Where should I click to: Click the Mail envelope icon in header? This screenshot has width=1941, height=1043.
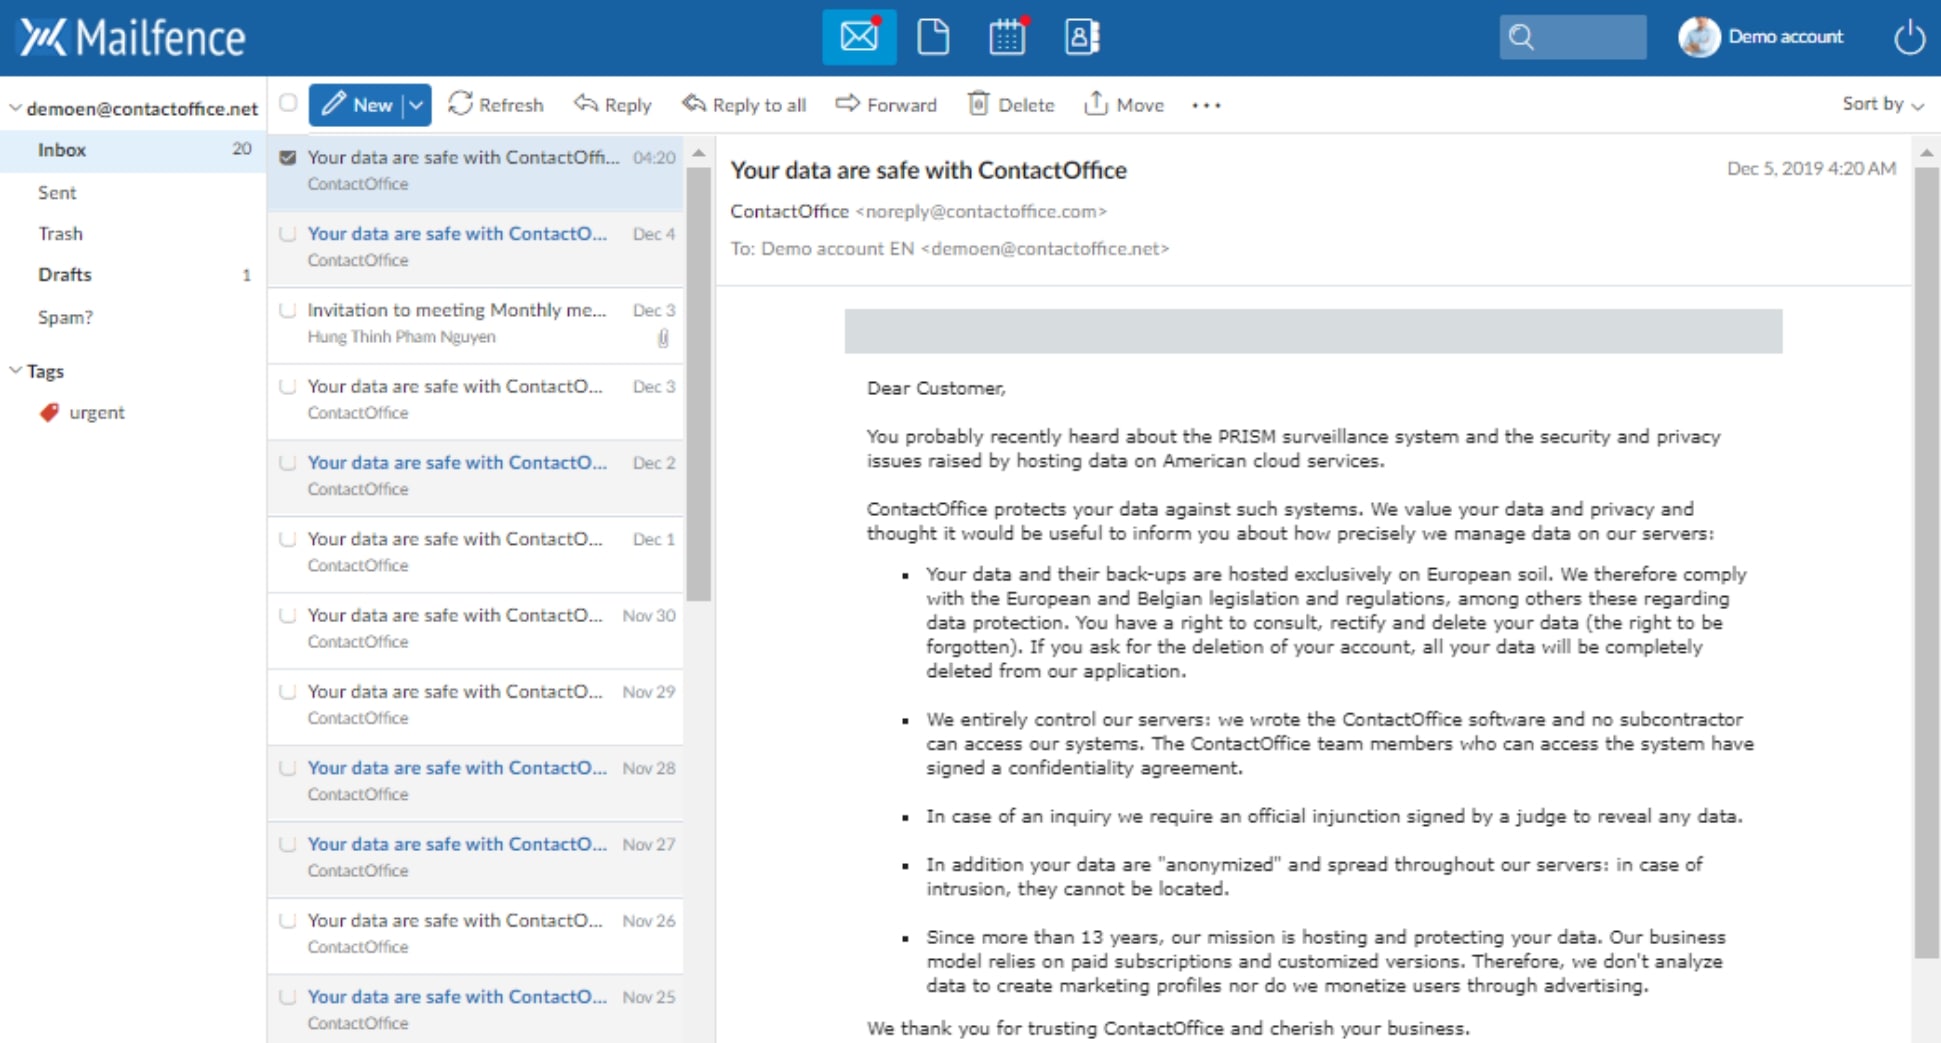click(859, 37)
